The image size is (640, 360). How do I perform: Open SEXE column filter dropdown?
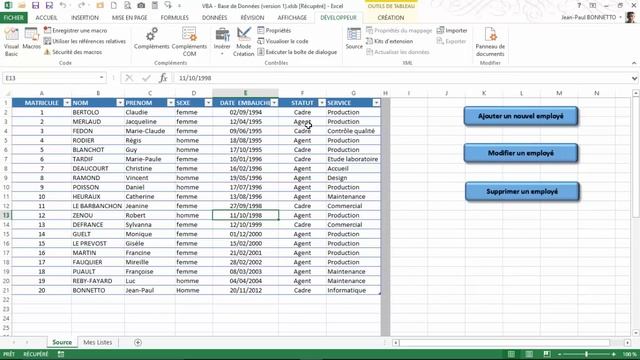coord(208,103)
